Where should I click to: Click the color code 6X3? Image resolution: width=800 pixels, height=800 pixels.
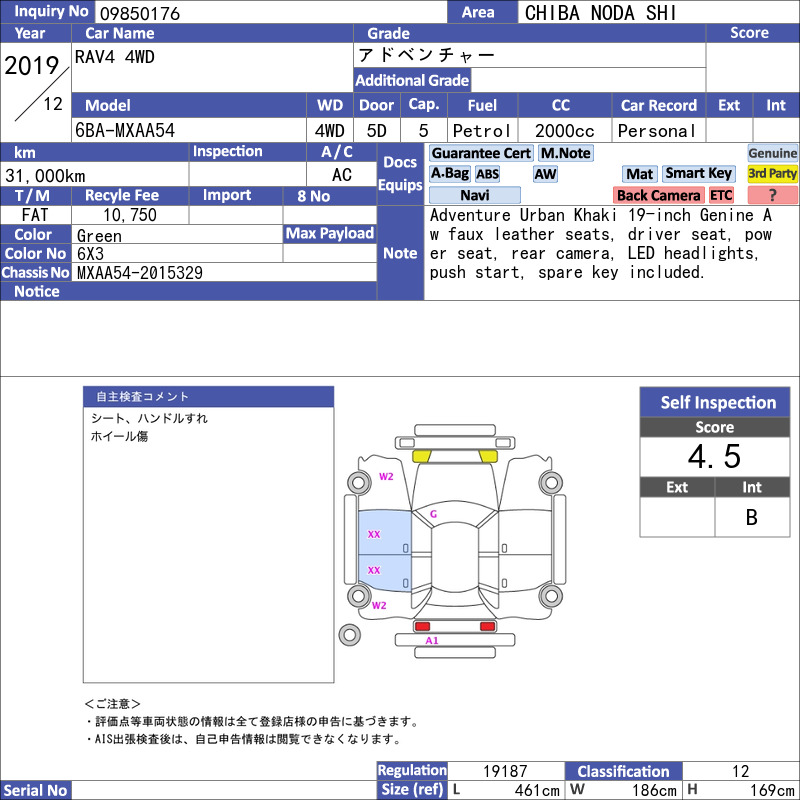pyautogui.click(x=90, y=254)
